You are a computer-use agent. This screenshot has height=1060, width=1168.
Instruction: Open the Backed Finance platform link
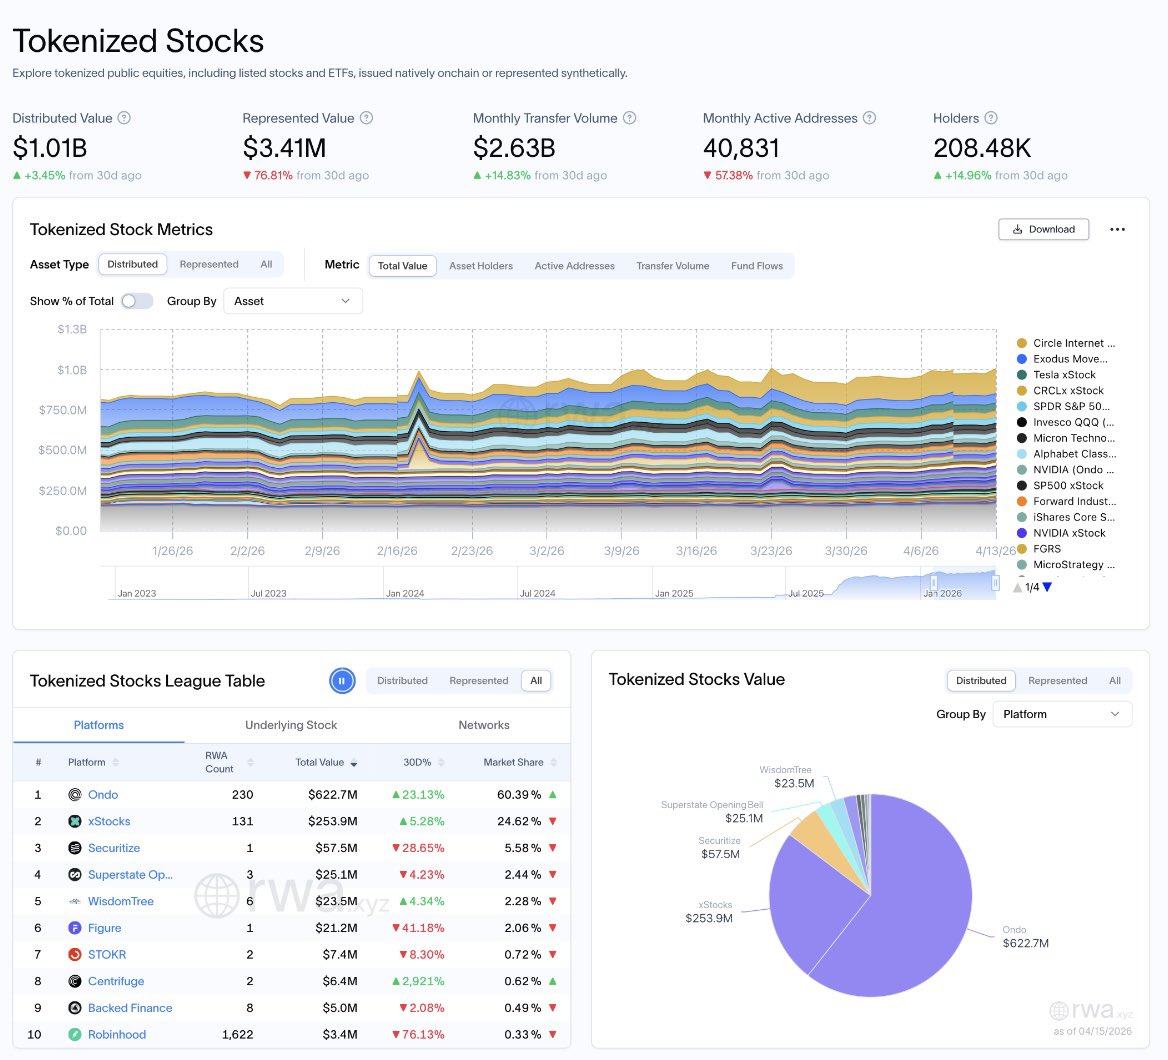coord(130,1008)
